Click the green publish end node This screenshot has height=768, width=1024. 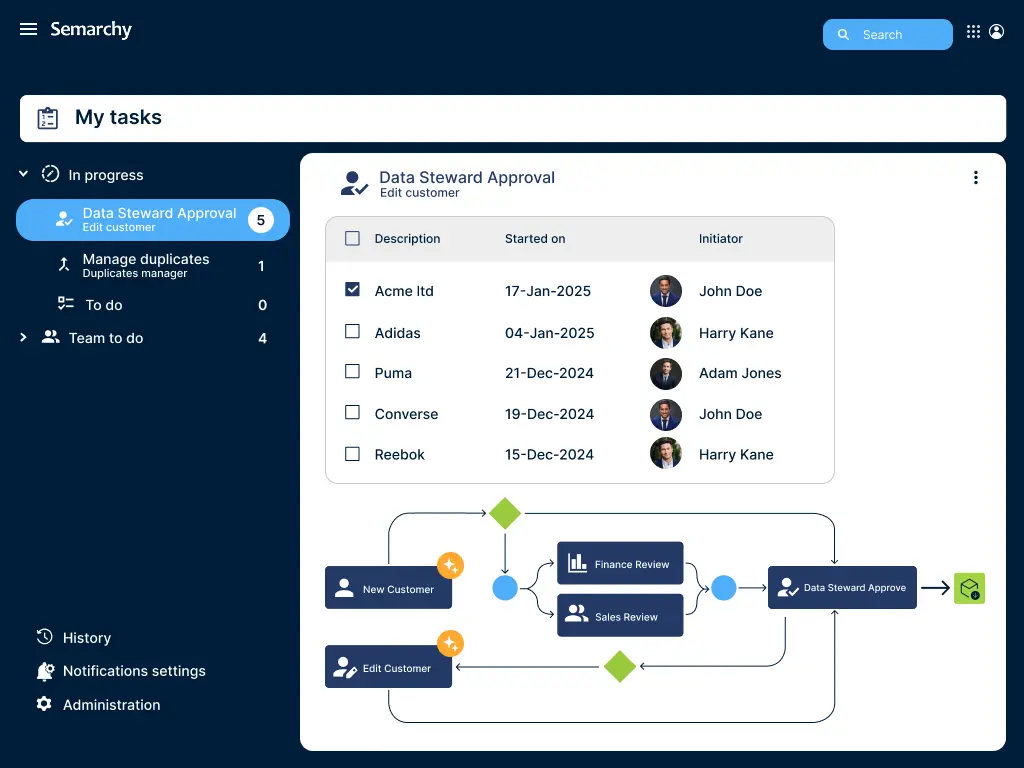click(969, 588)
